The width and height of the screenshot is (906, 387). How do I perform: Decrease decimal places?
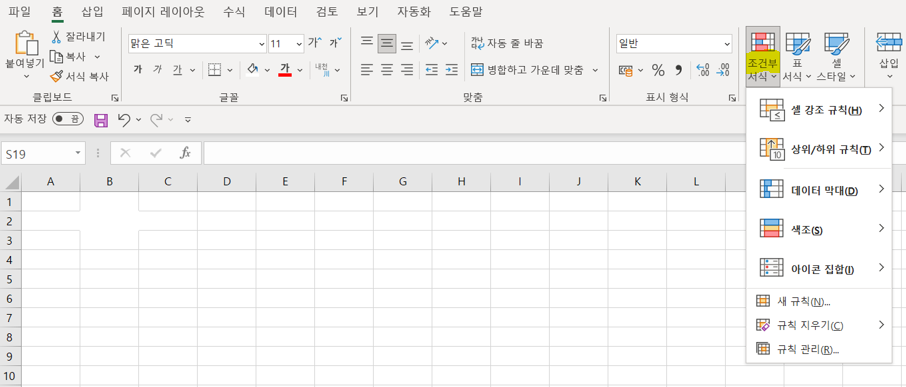point(723,70)
